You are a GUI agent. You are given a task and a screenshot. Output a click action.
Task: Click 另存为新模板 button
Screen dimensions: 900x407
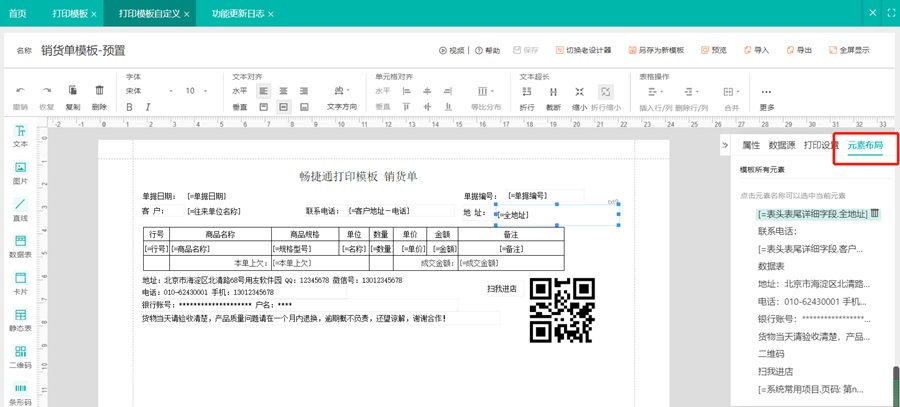pos(656,50)
